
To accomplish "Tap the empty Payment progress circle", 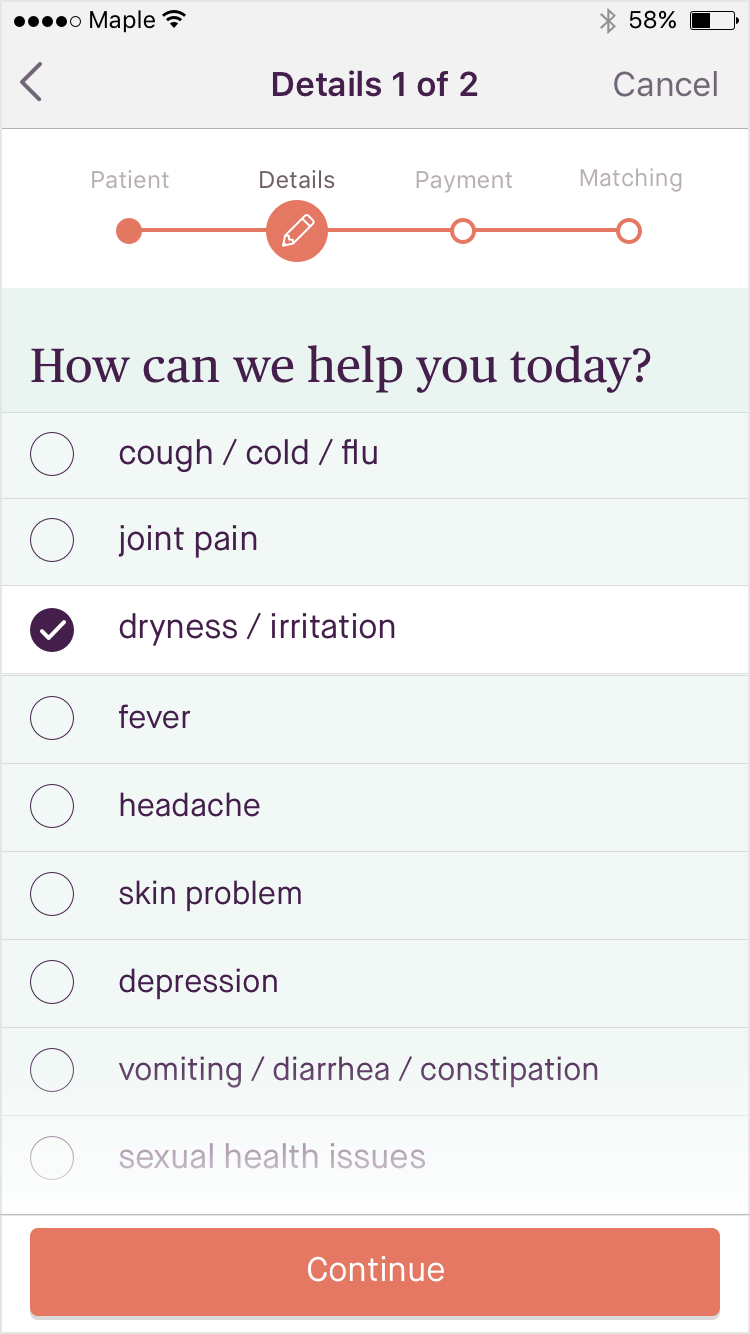I will (x=463, y=231).
